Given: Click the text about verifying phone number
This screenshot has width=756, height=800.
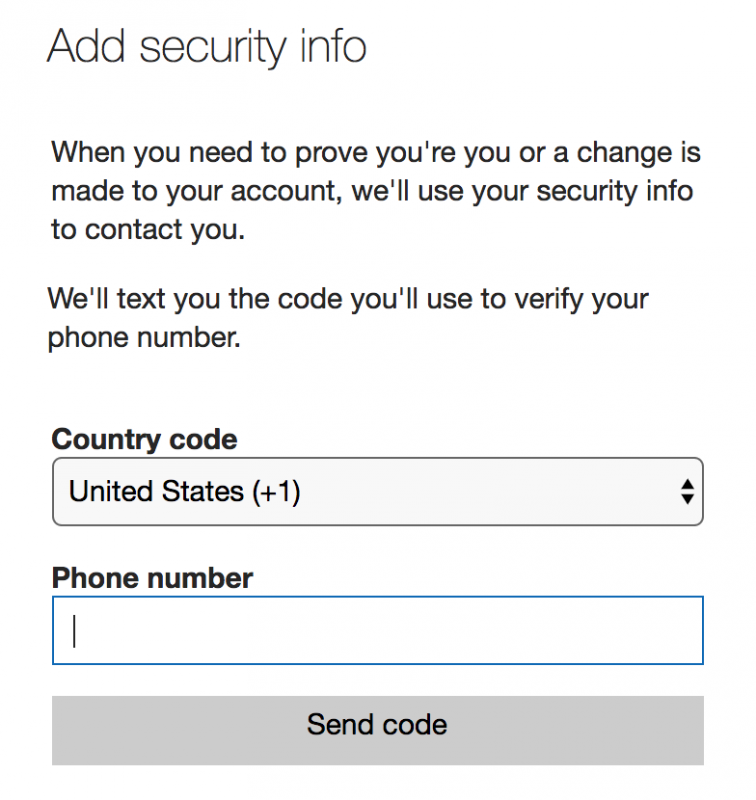Looking at the screenshot, I should pyautogui.click(x=350, y=317).
